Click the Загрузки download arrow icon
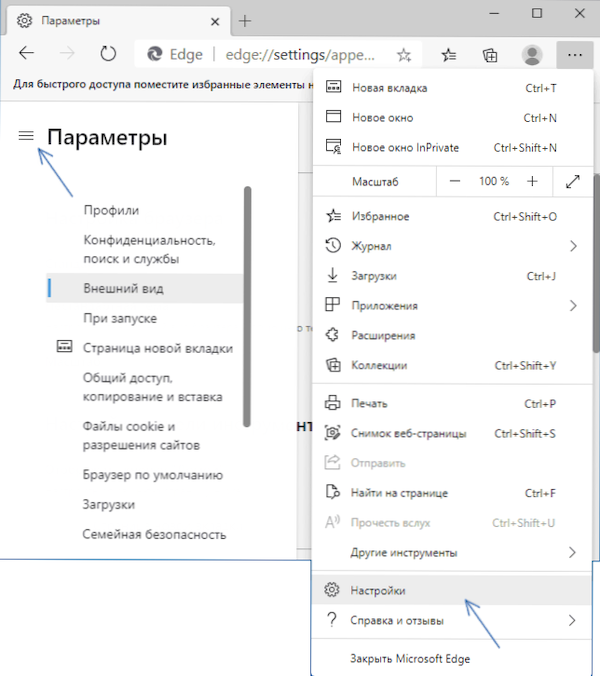 point(332,275)
